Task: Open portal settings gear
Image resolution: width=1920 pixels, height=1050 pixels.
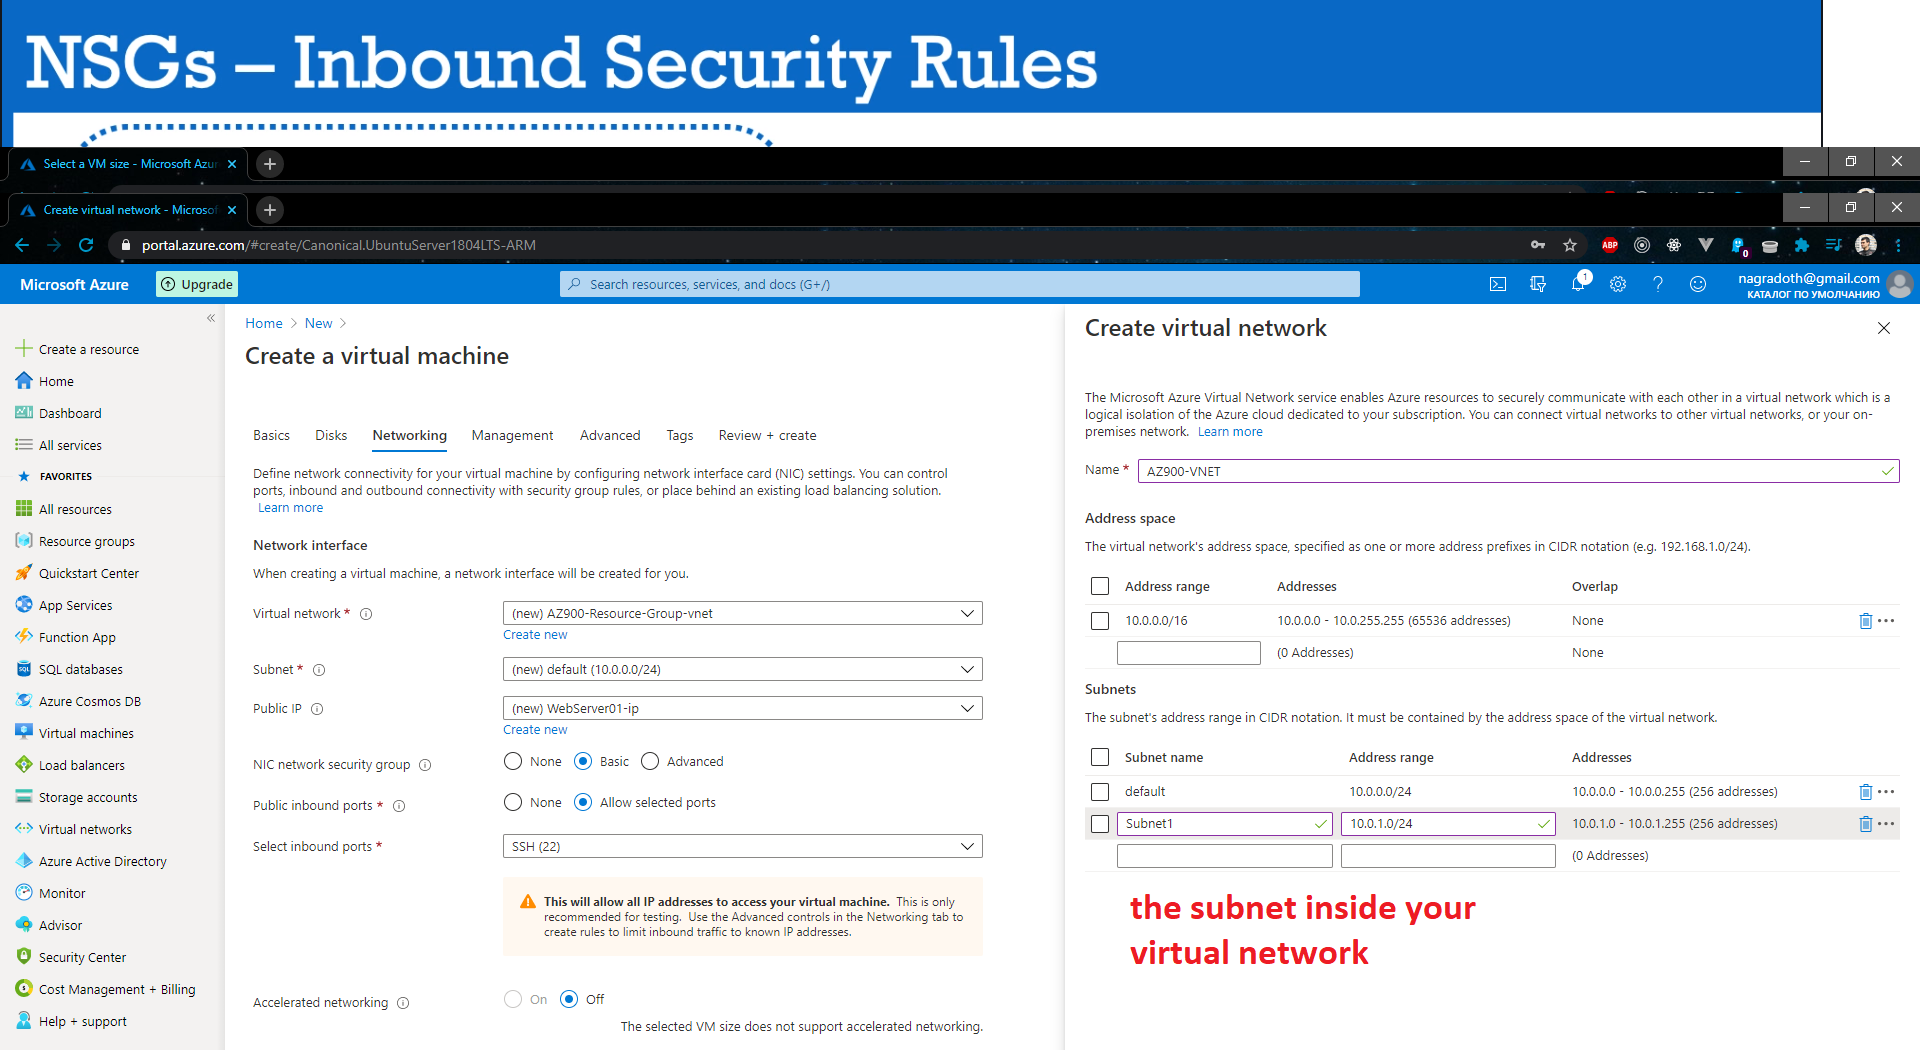Action: point(1618,284)
